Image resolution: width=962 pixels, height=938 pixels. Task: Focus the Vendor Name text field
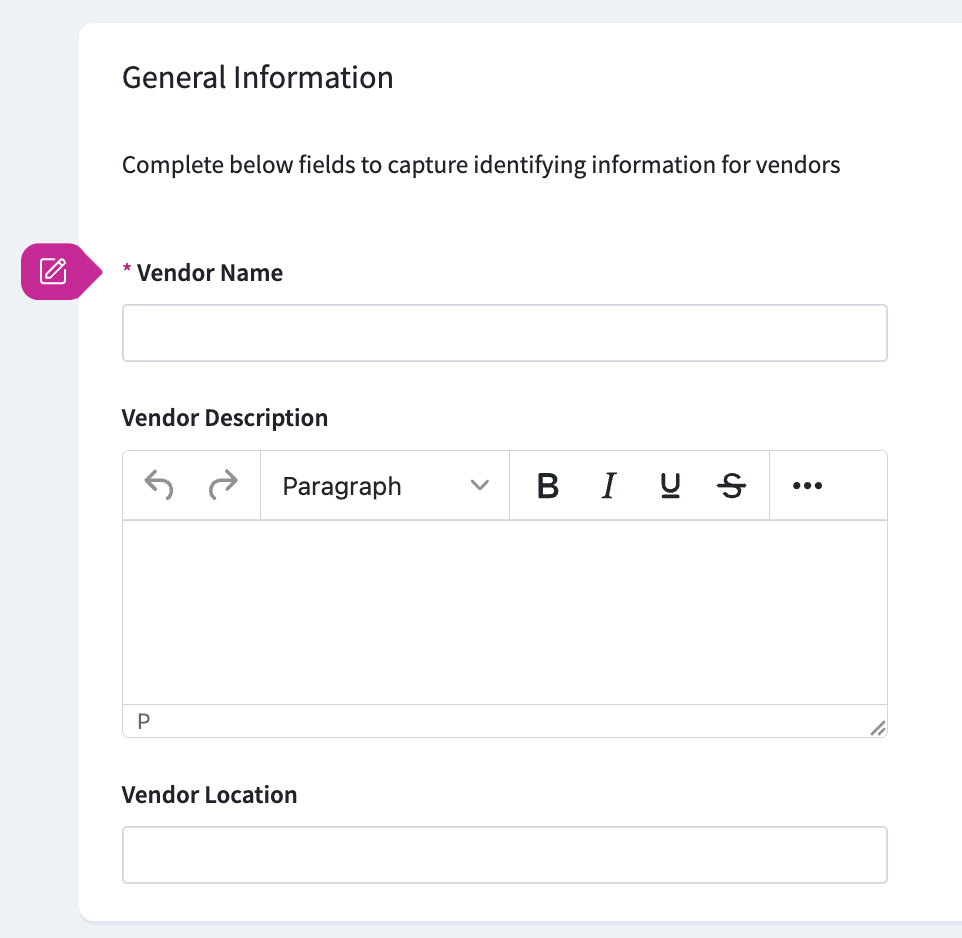504,333
